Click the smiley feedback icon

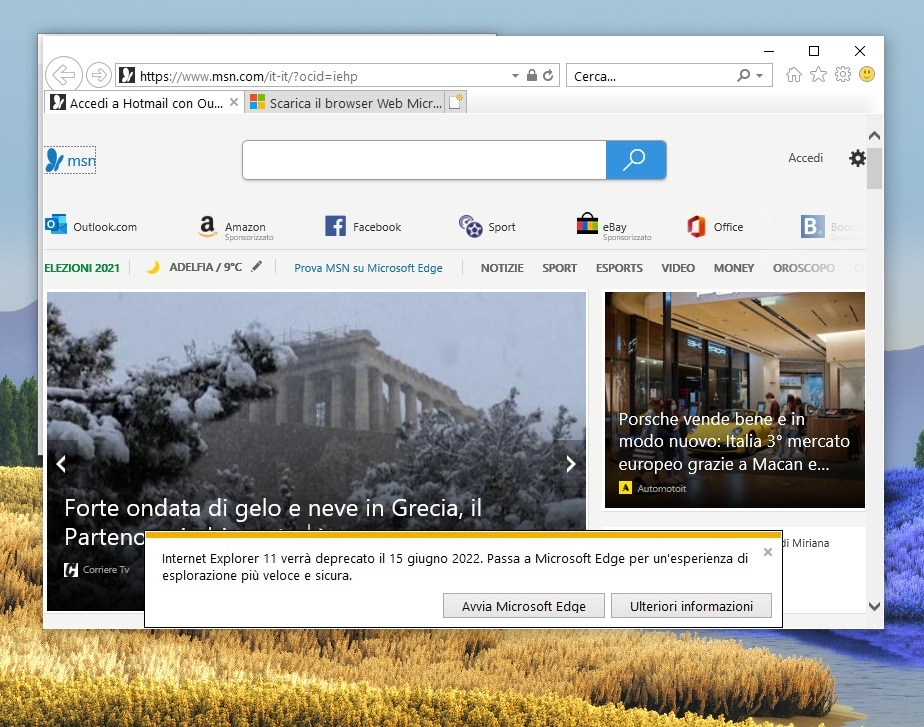pyautogui.click(x=869, y=75)
